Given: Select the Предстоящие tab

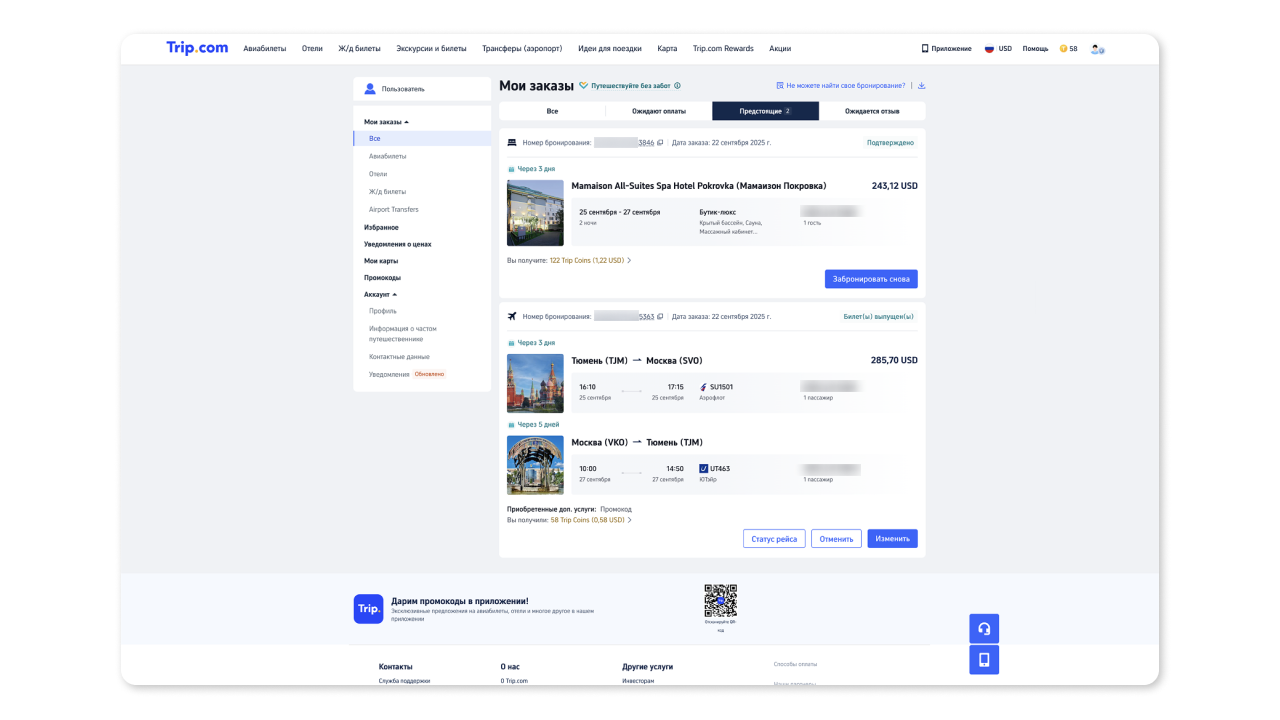Looking at the screenshot, I should 765,111.
